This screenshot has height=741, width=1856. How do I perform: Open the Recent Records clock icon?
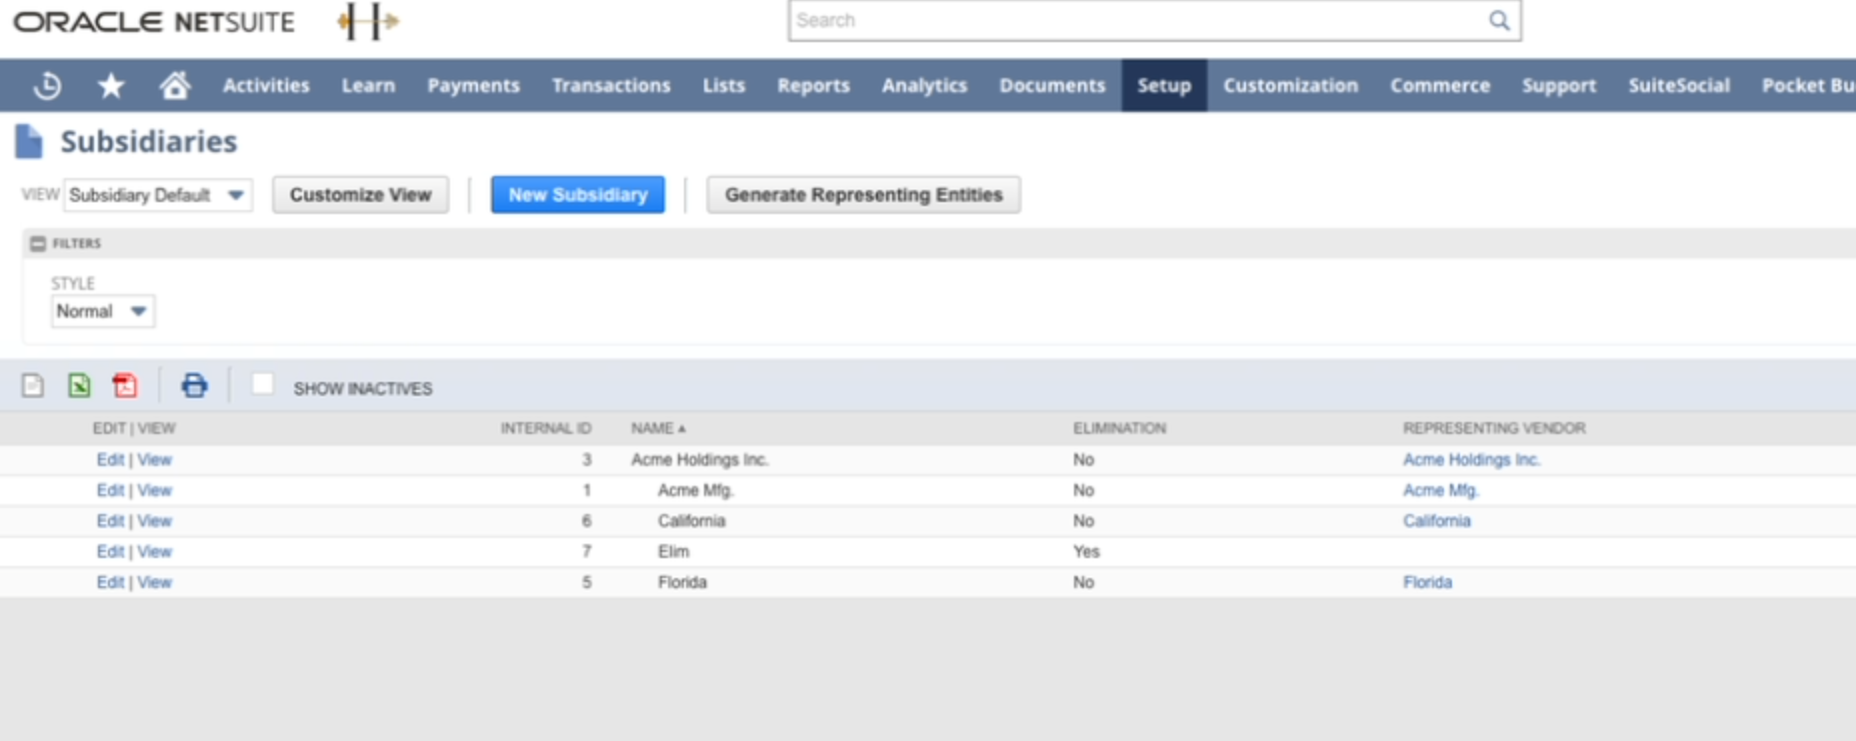(x=47, y=86)
